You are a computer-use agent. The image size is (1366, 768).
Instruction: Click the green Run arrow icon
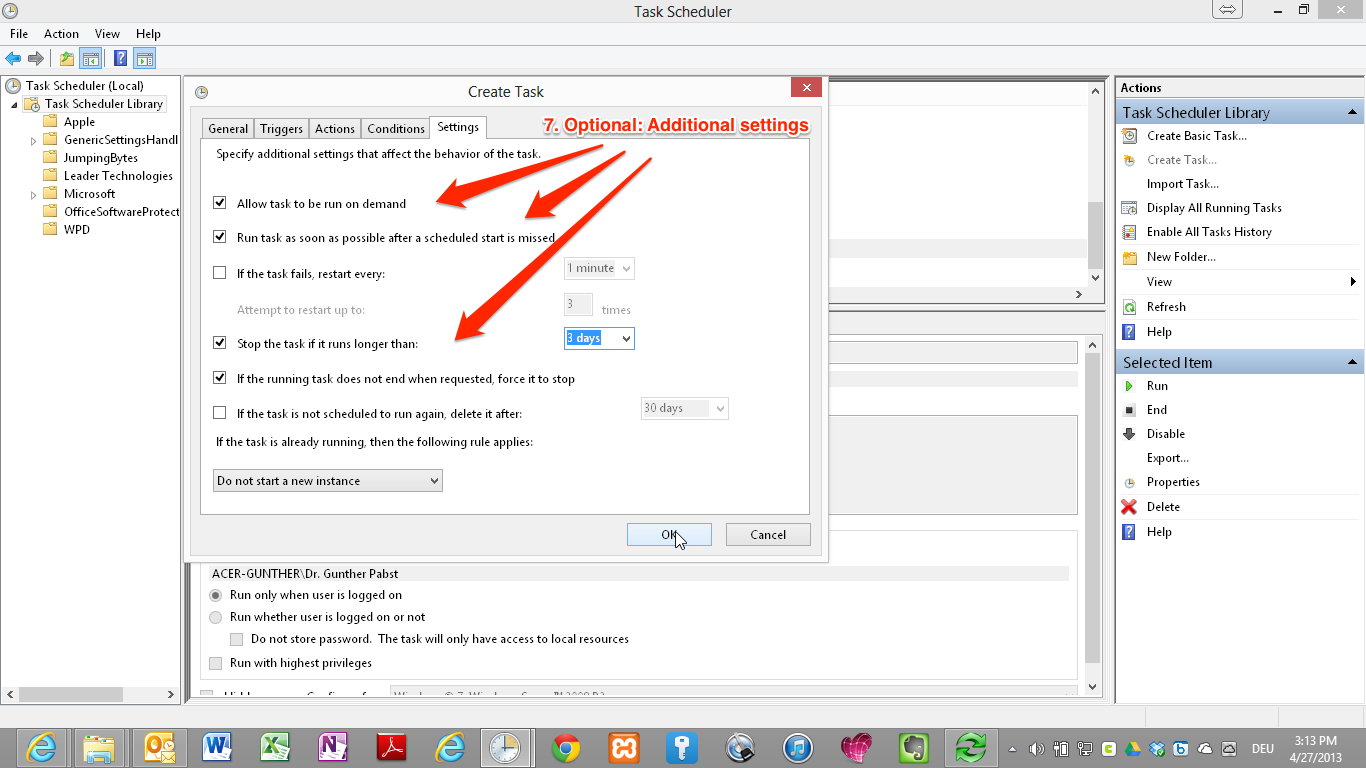pyautogui.click(x=1129, y=386)
